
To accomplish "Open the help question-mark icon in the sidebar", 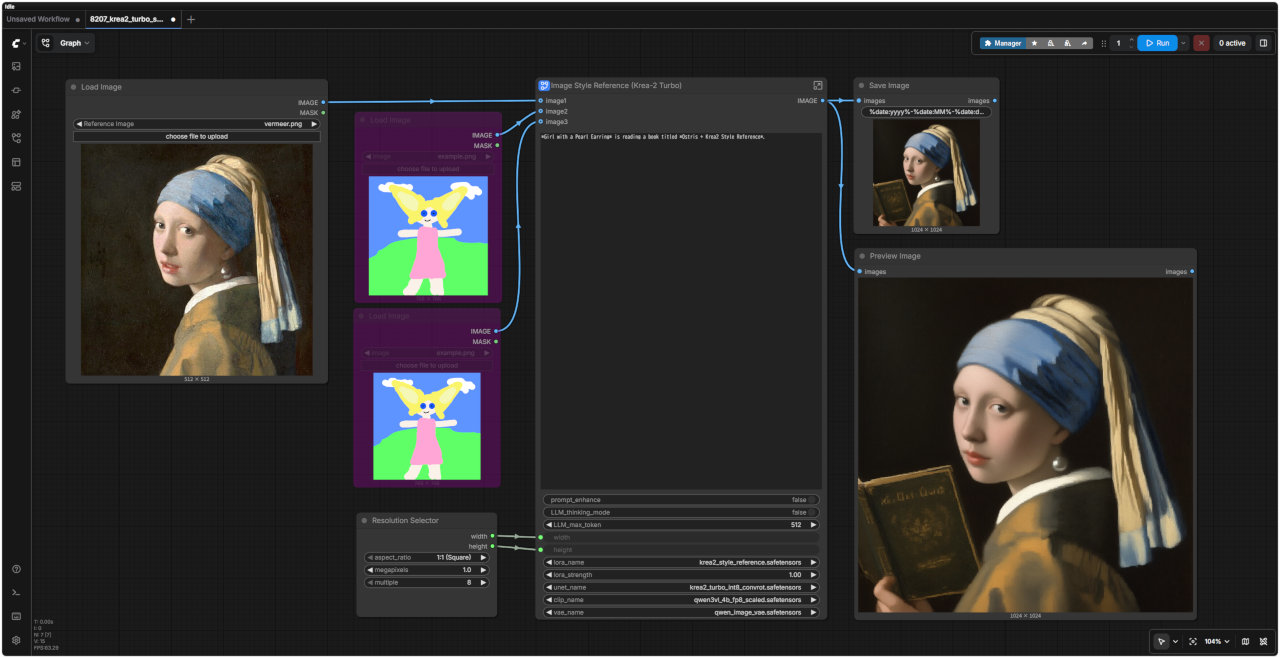I will 16,569.
